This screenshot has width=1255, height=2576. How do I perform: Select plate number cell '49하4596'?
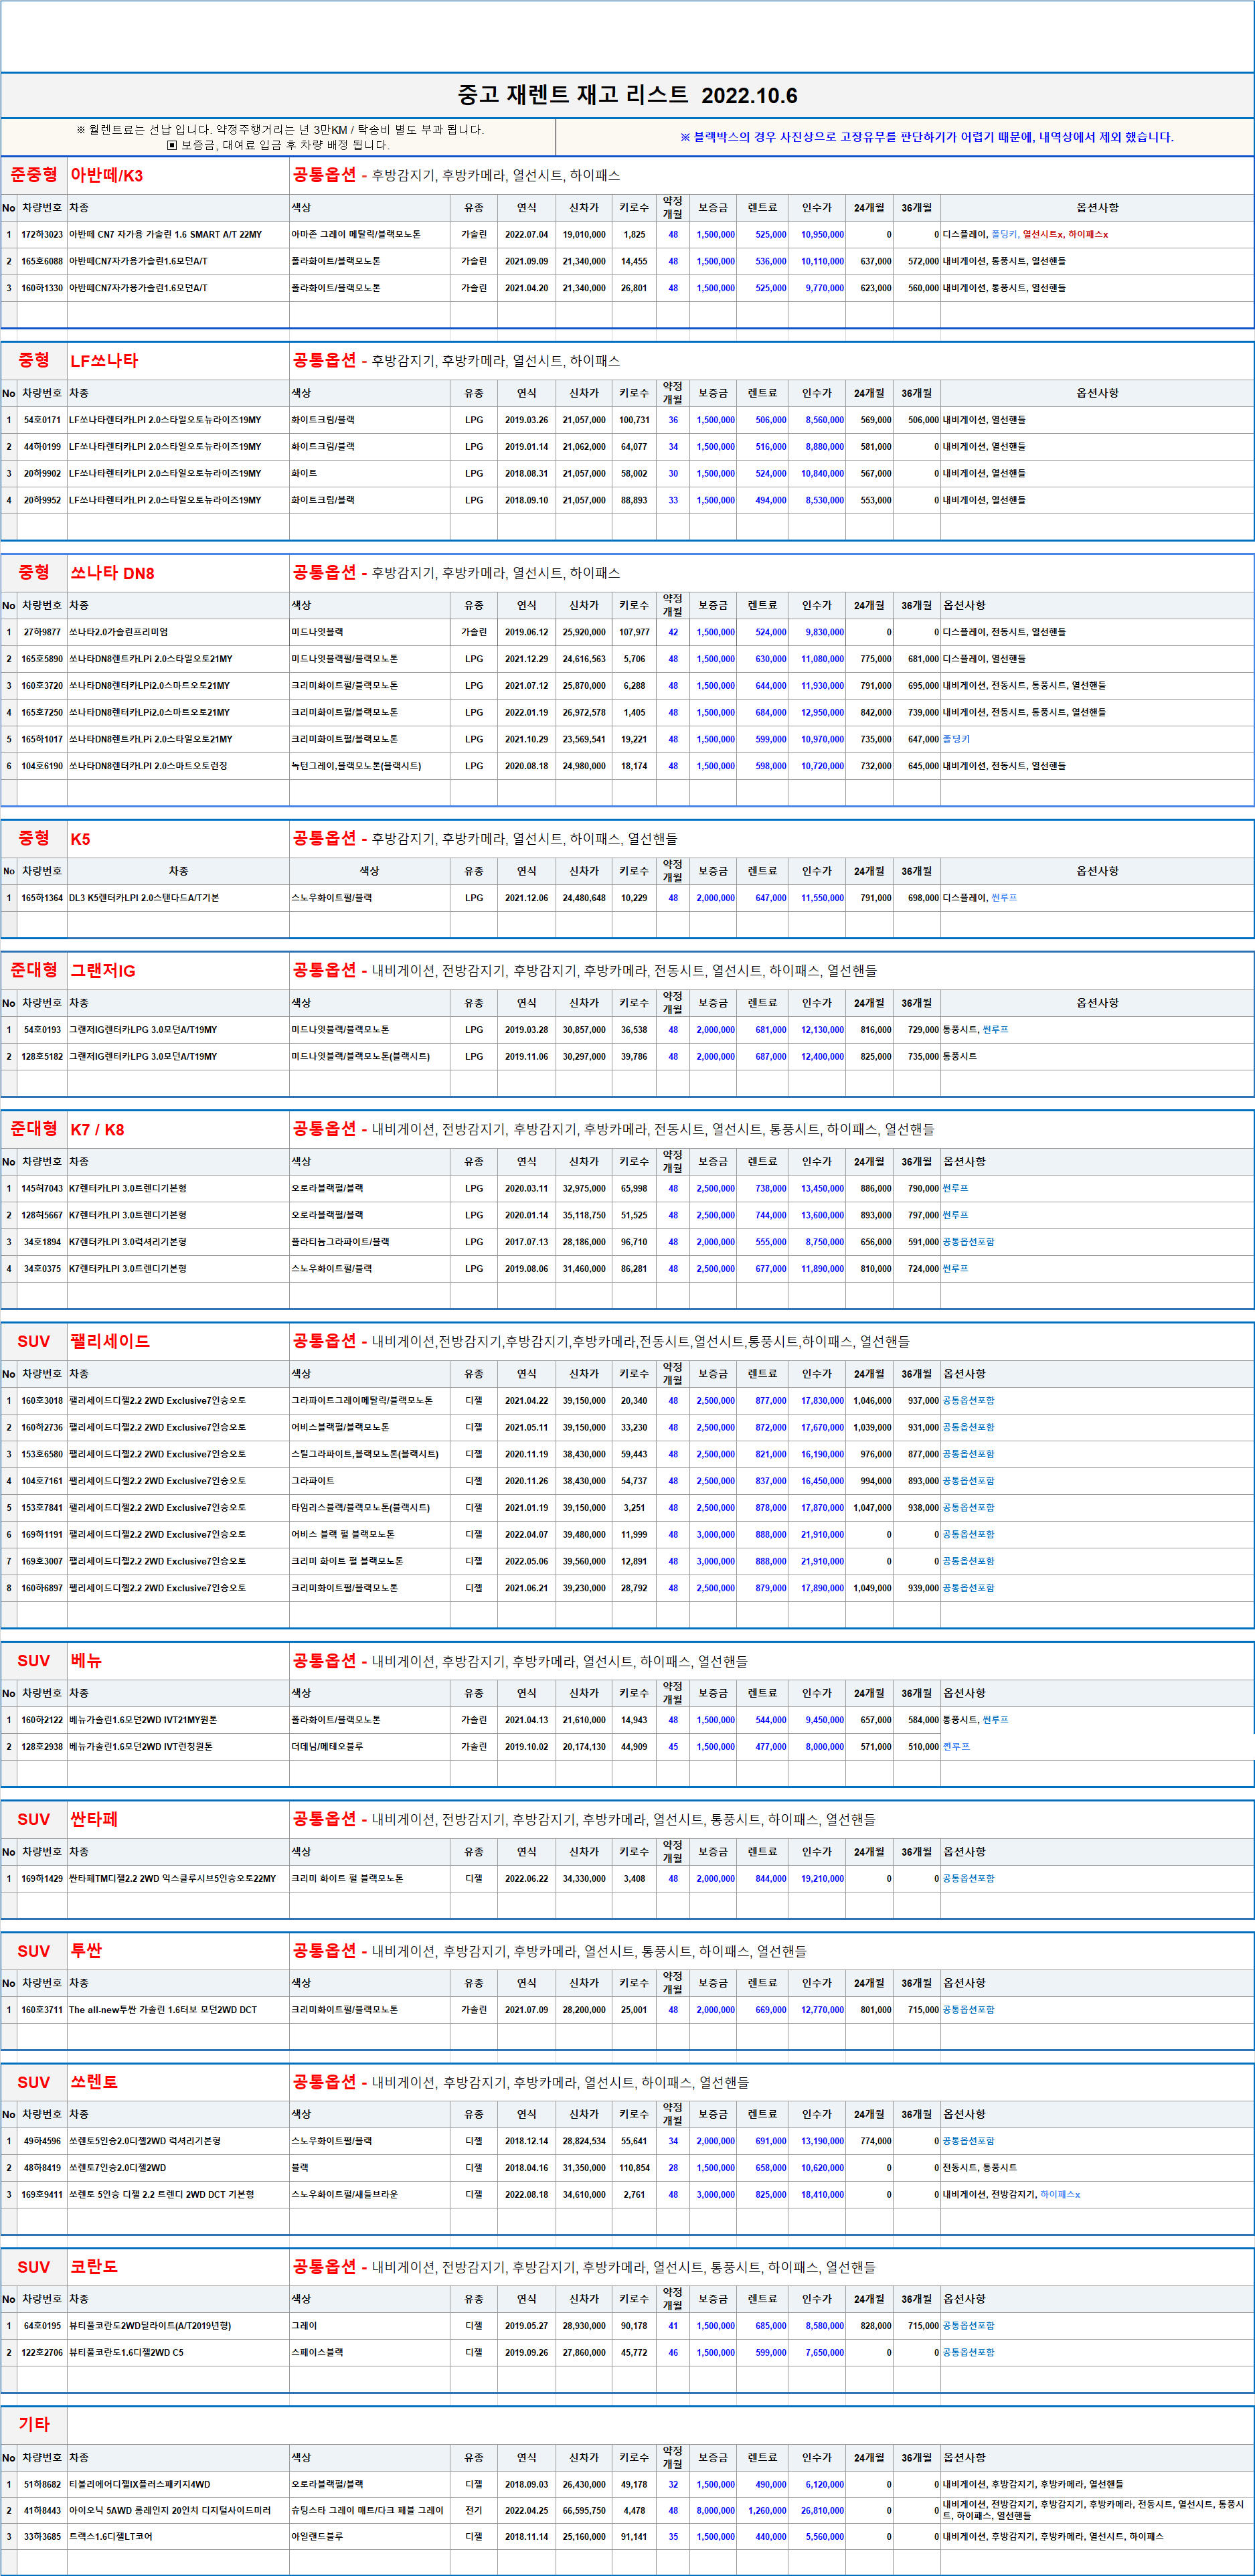pos(42,2141)
